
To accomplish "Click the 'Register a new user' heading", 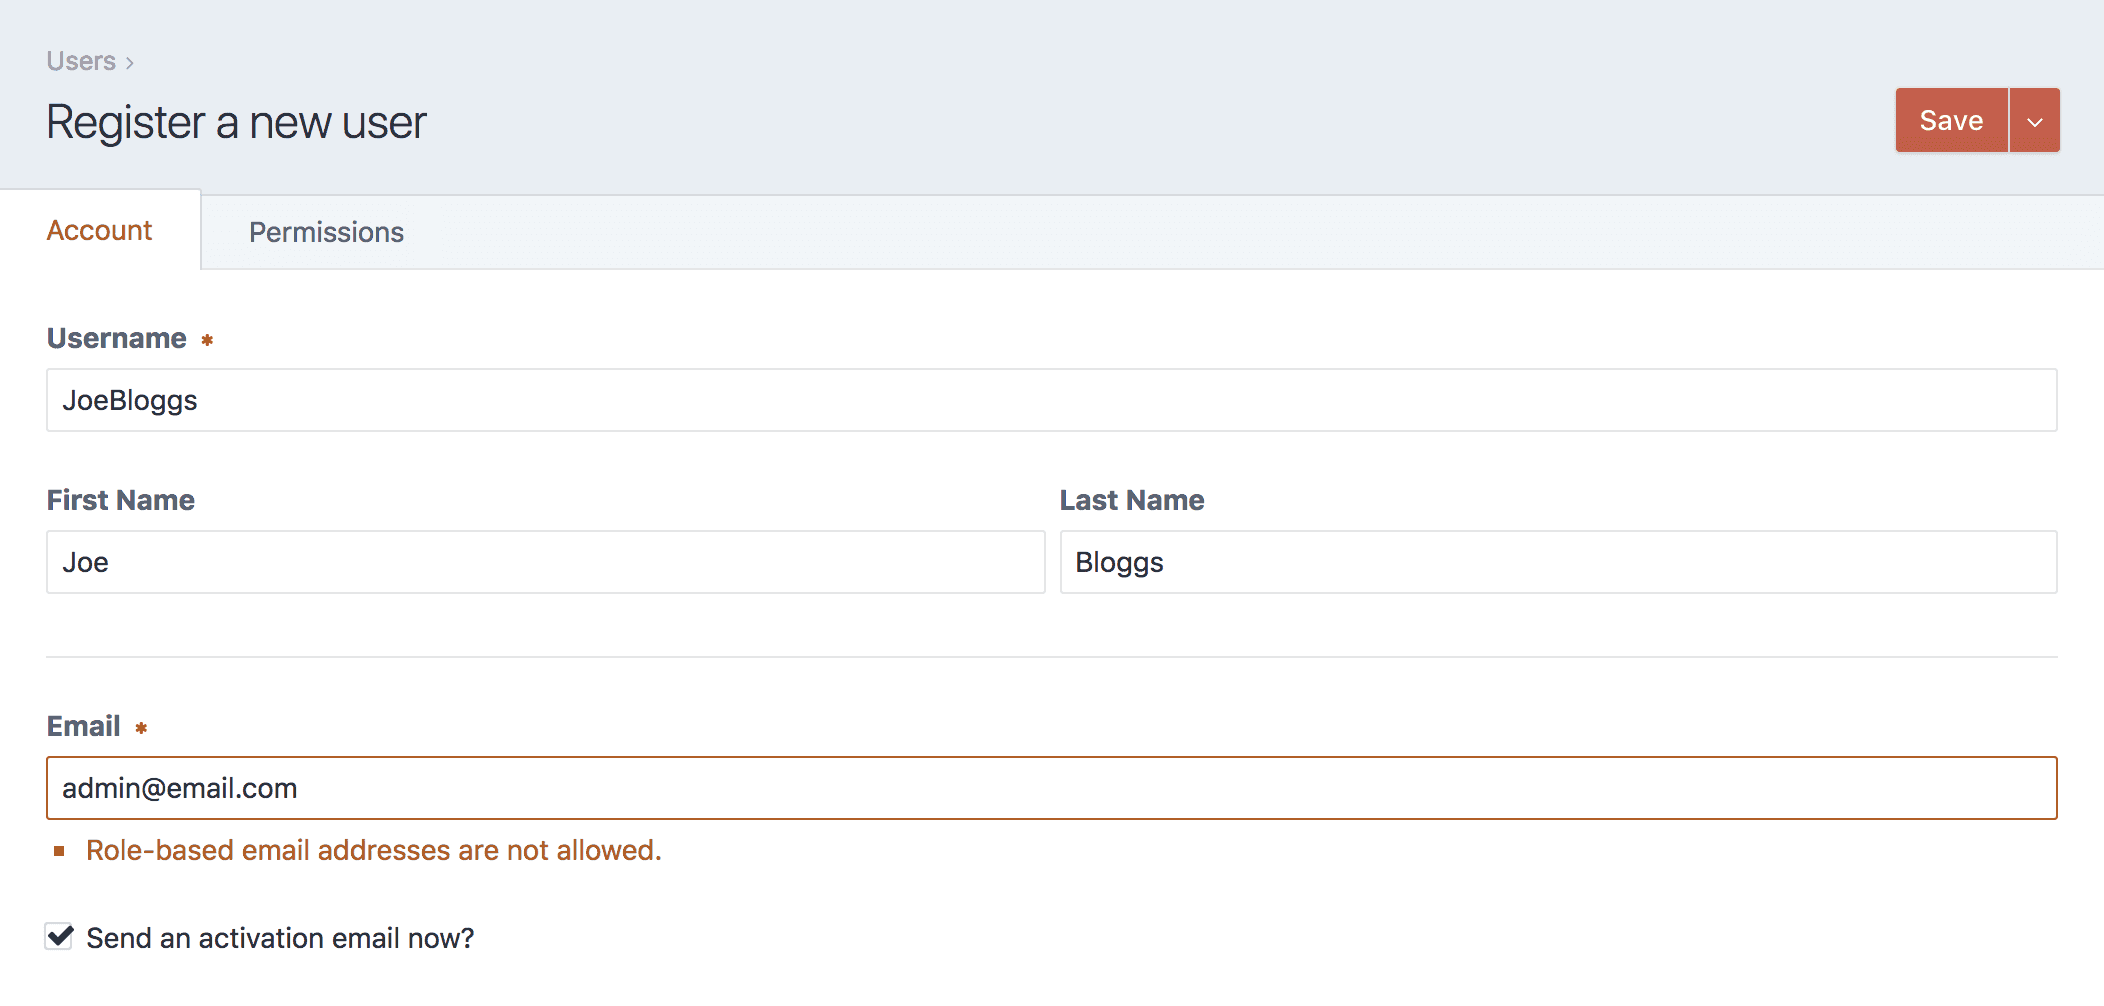I will pos(237,123).
